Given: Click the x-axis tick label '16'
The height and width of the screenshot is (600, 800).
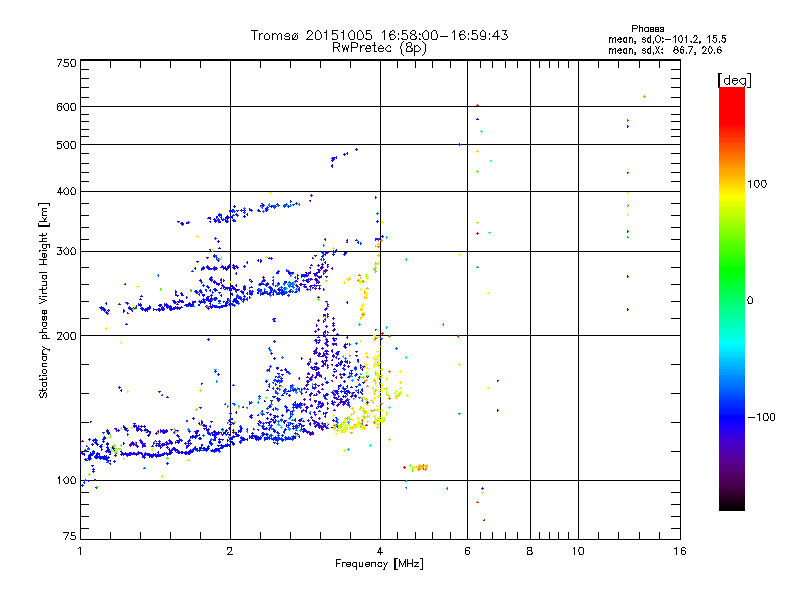Looking at the screenshot, I should coord(680,551).
